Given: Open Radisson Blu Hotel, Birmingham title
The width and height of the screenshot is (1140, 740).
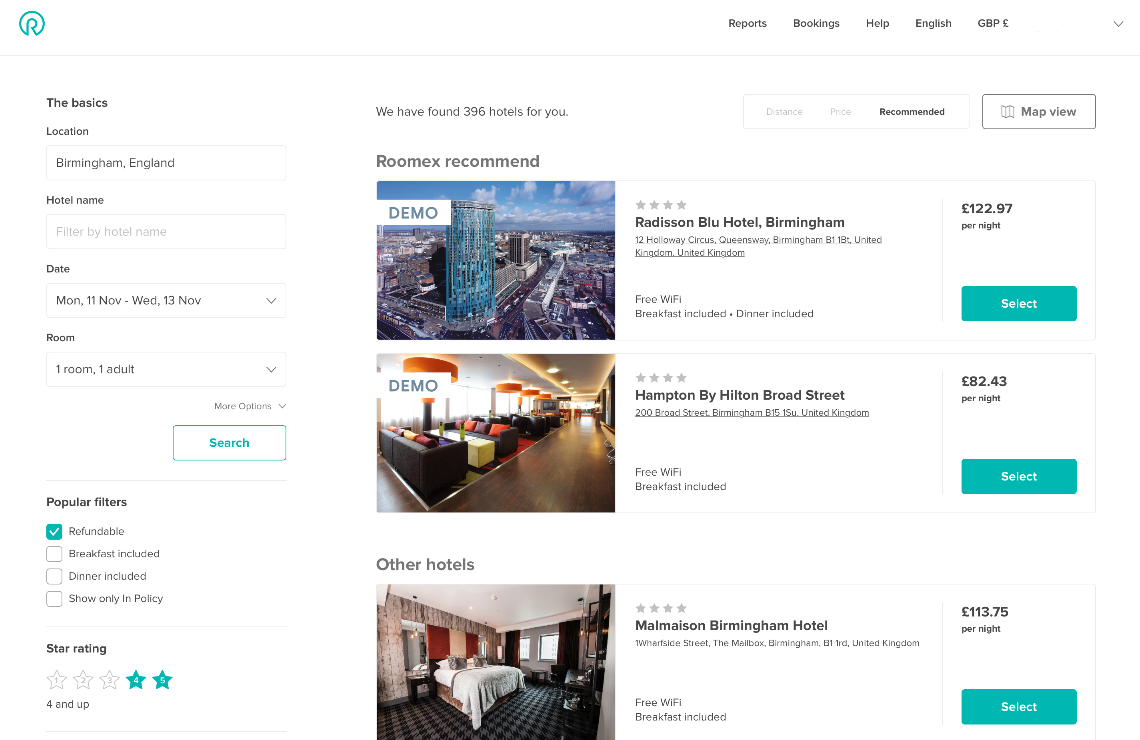Looking at the screenshot, I should [x=739, y=222].
